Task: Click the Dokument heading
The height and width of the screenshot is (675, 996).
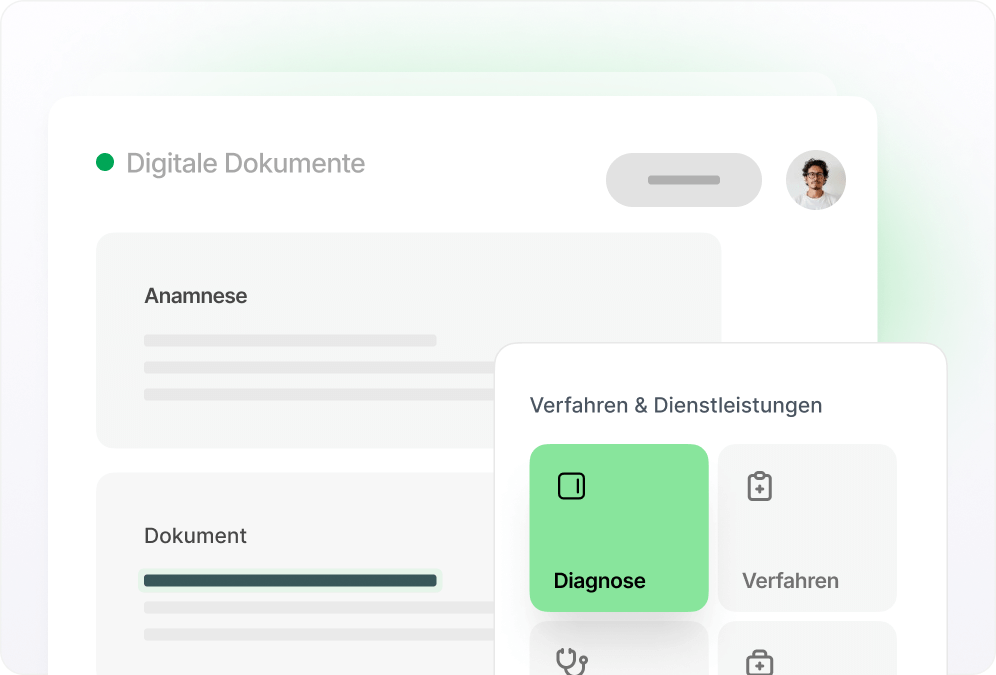Action: pyautogui.click(x=195, y=536)
